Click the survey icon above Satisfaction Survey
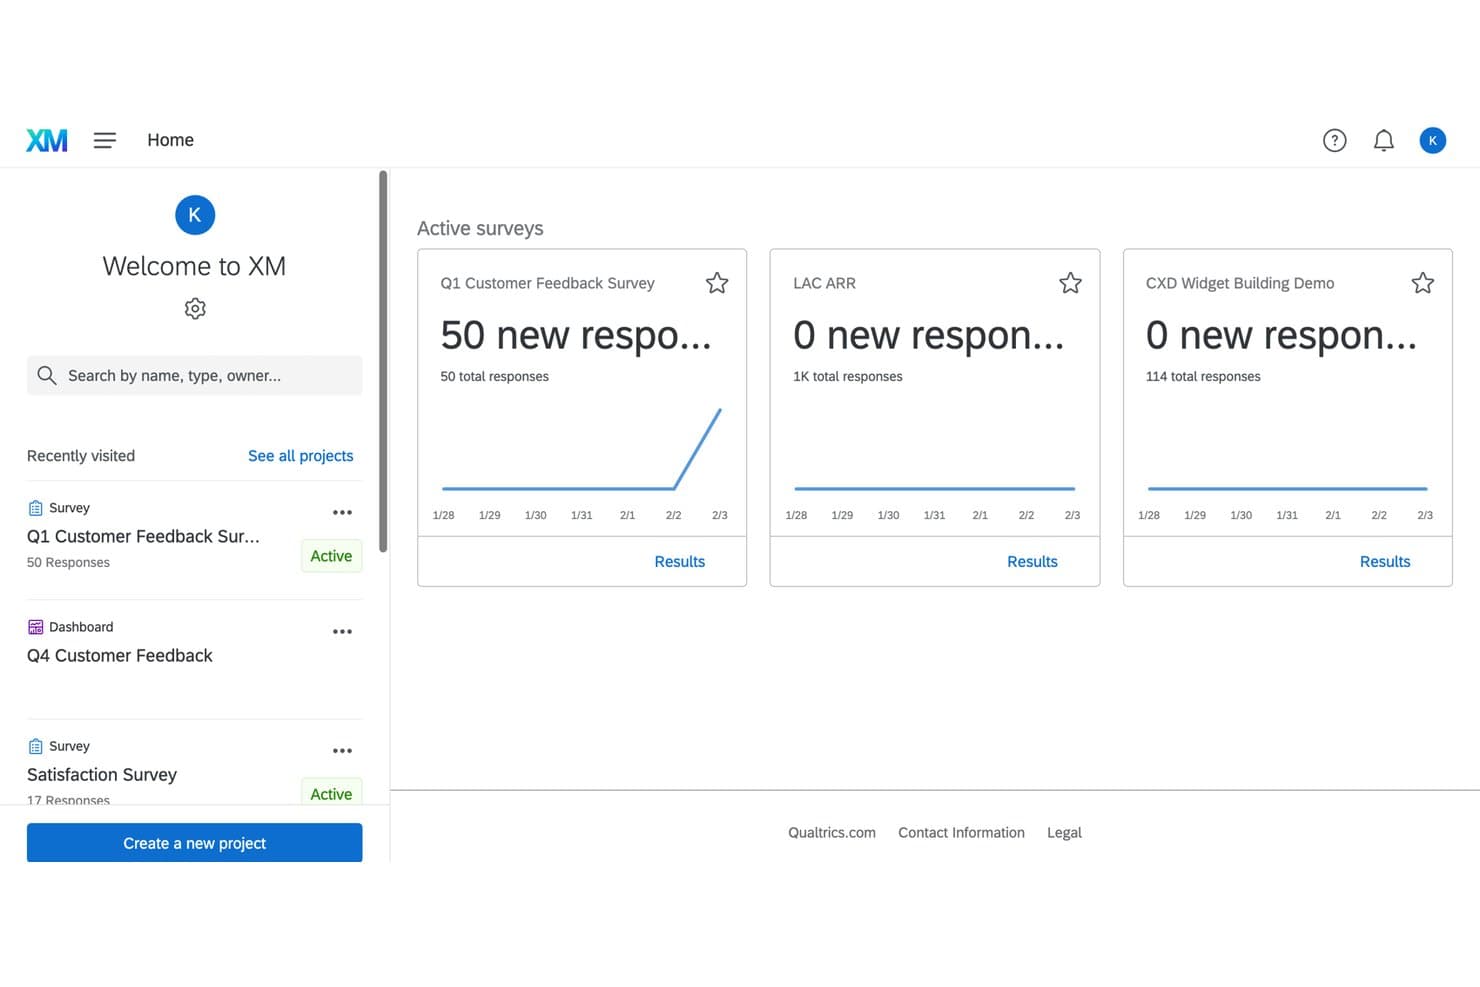Screen dimensions: 1480x987 click(35, 746)
